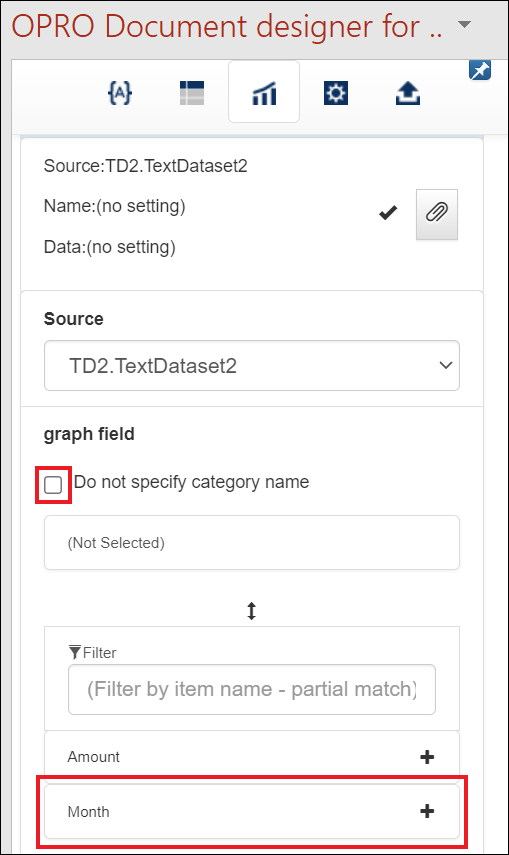
Task: Click the Source dropdown chevron arrow
Action: pos(446,365)
